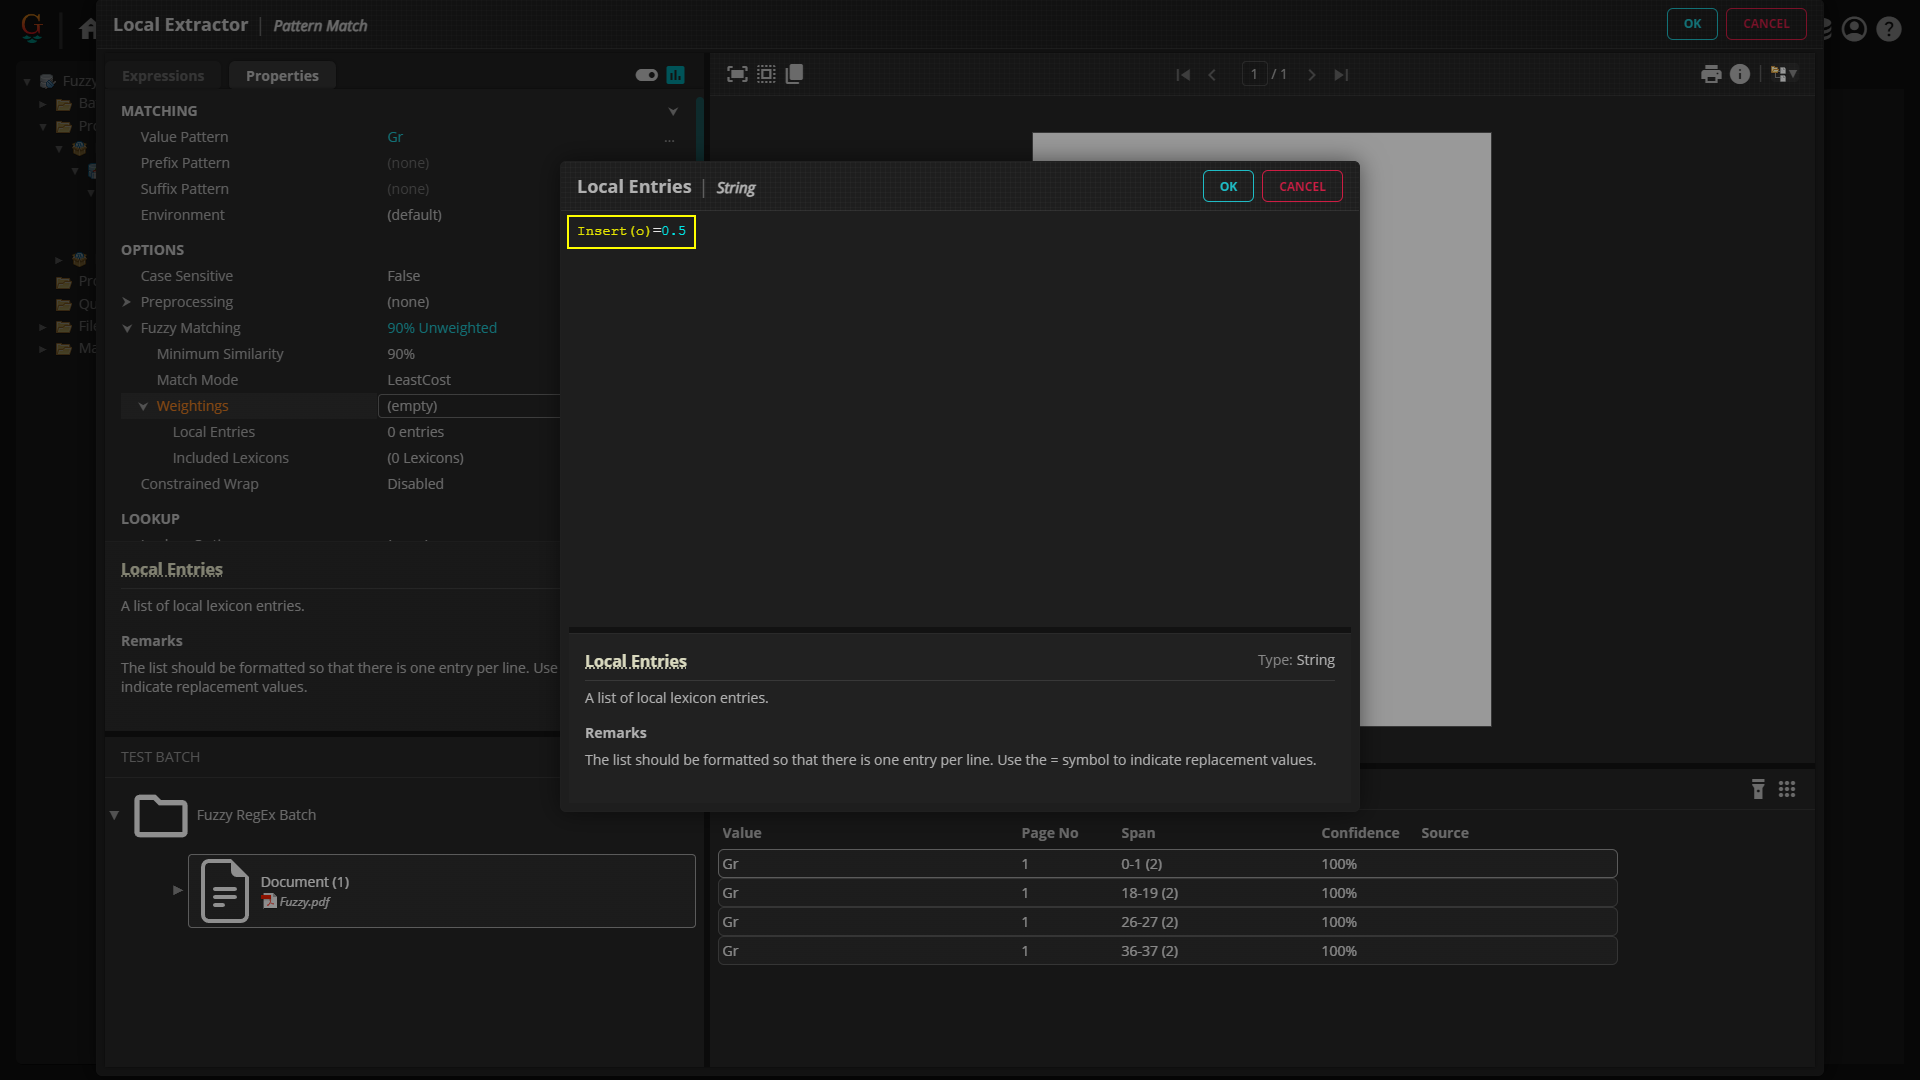1920x1080 pixels.
Task: Click the fit-to-page view icon
Action: coord(737,74)
